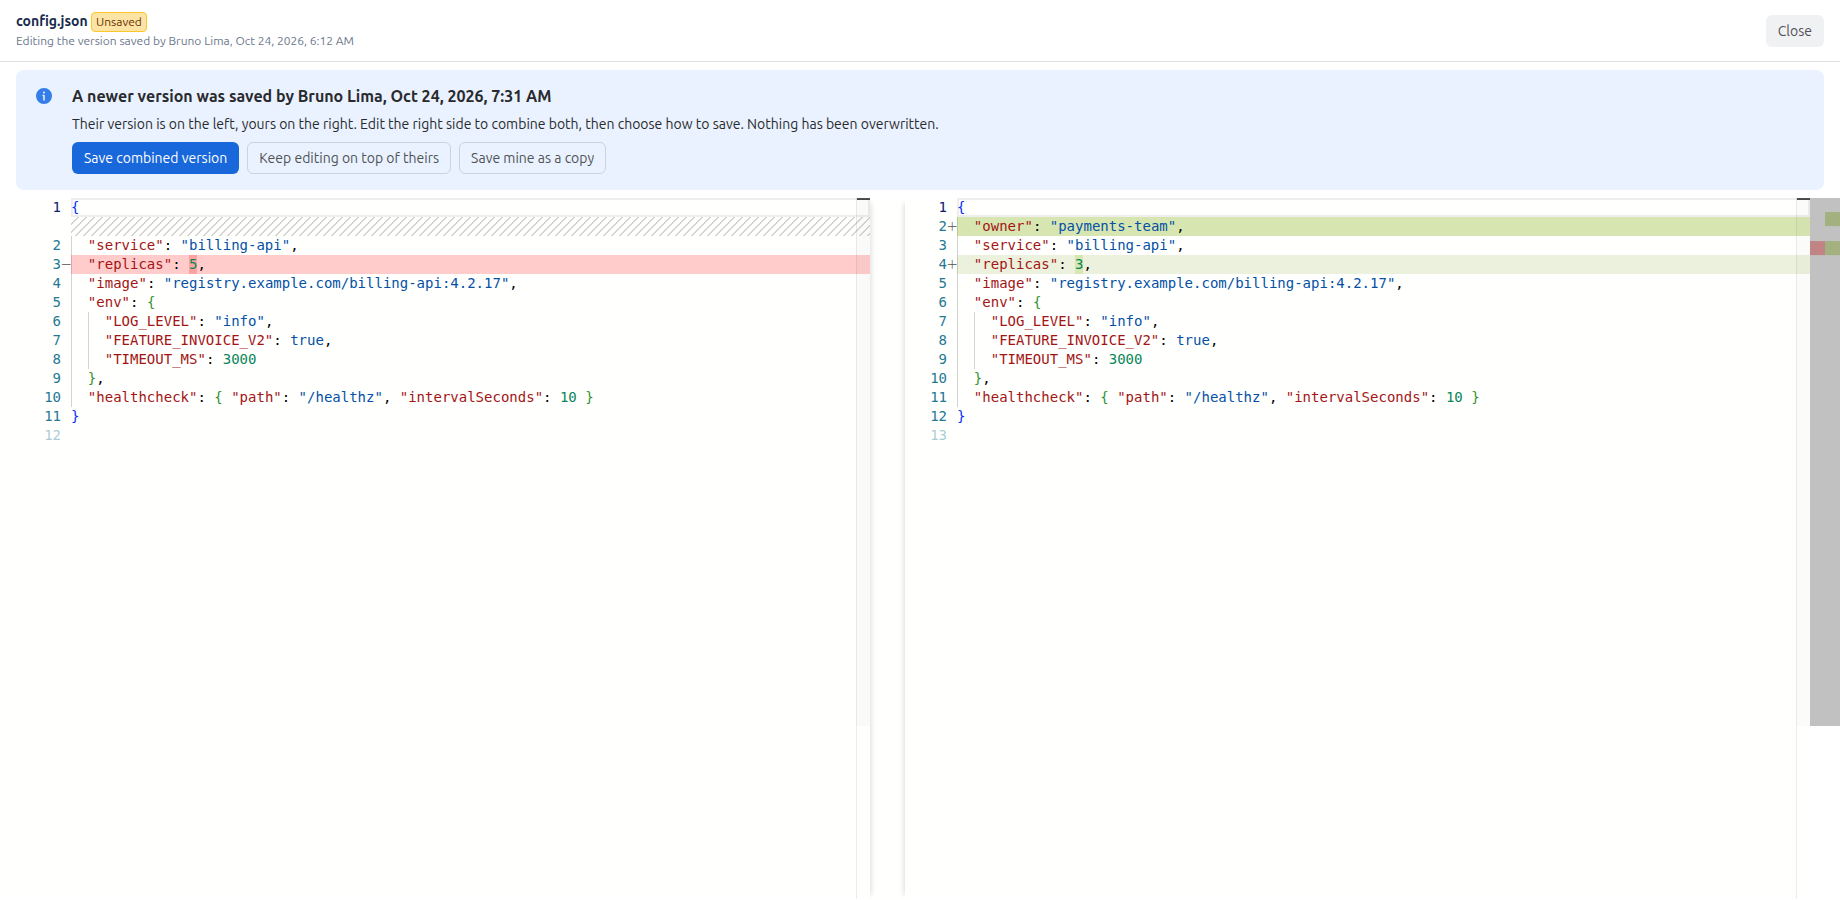Click the healthcheck line in the left pane
Image resolution: width=1840 pixels, height=900 pixels.
(x=340, y=398)
